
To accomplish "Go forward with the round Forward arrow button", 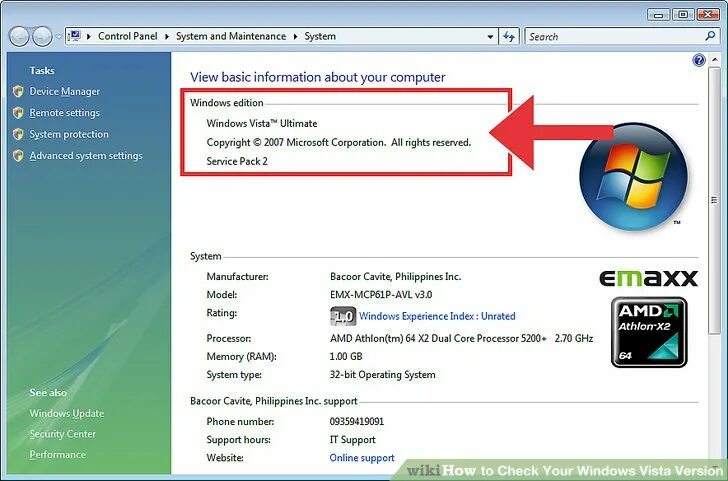I will [42, 37].
